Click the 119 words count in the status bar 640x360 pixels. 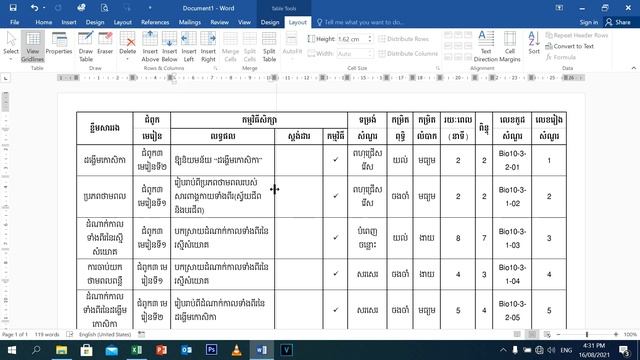(47, 334)
